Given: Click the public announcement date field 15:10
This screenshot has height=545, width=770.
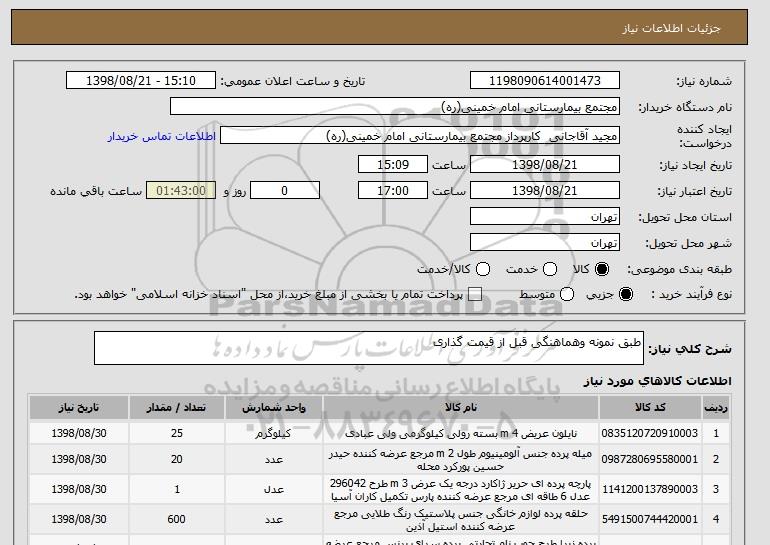Looking at the screenshot, I should tap(141, 81).
